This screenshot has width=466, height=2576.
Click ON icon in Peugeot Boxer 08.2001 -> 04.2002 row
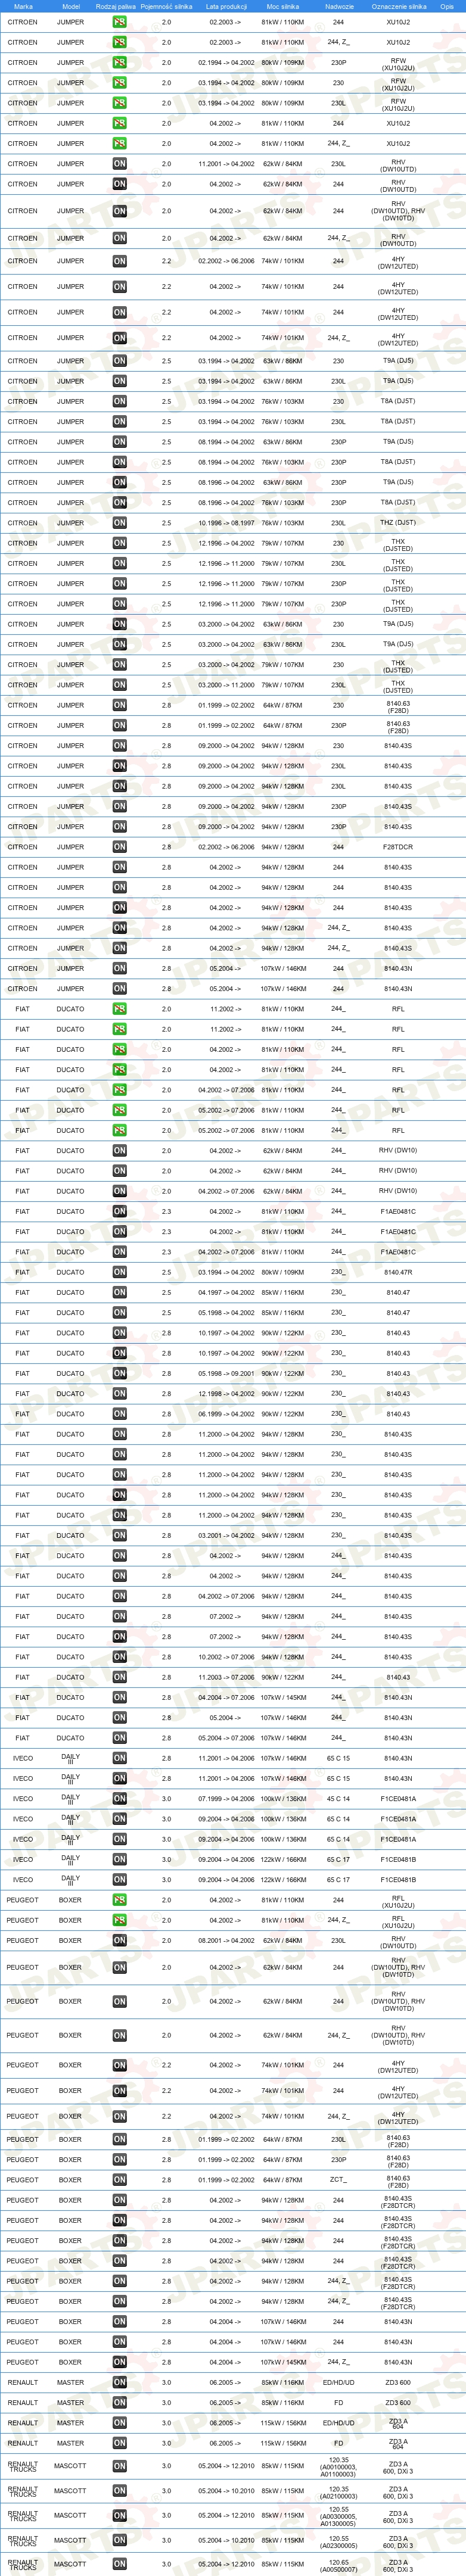point(119,1941)
